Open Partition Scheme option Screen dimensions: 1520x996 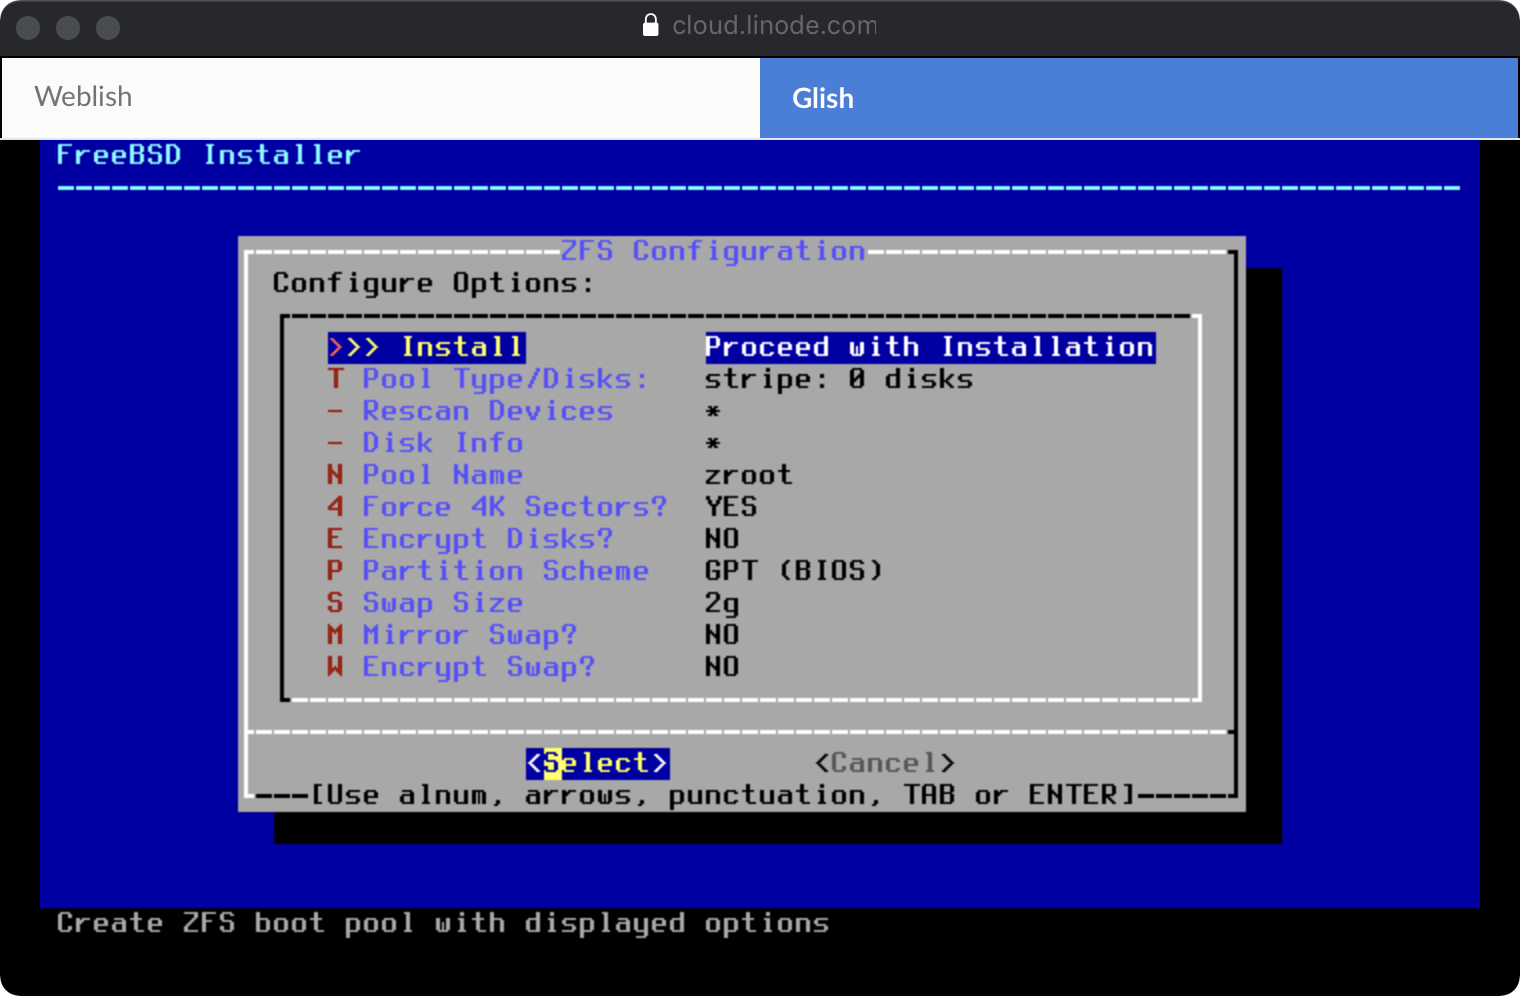point(505,571)
